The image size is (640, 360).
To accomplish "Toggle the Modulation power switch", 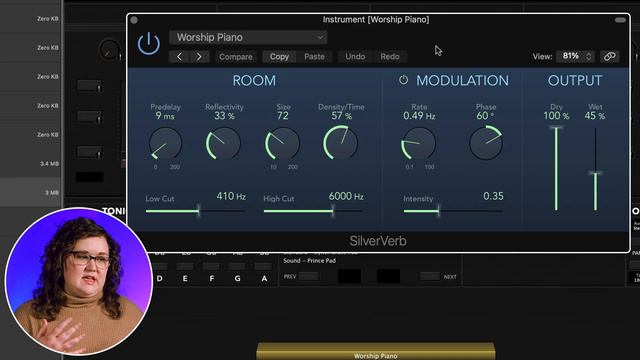I will pyautogui.click(x=403, y=80).
